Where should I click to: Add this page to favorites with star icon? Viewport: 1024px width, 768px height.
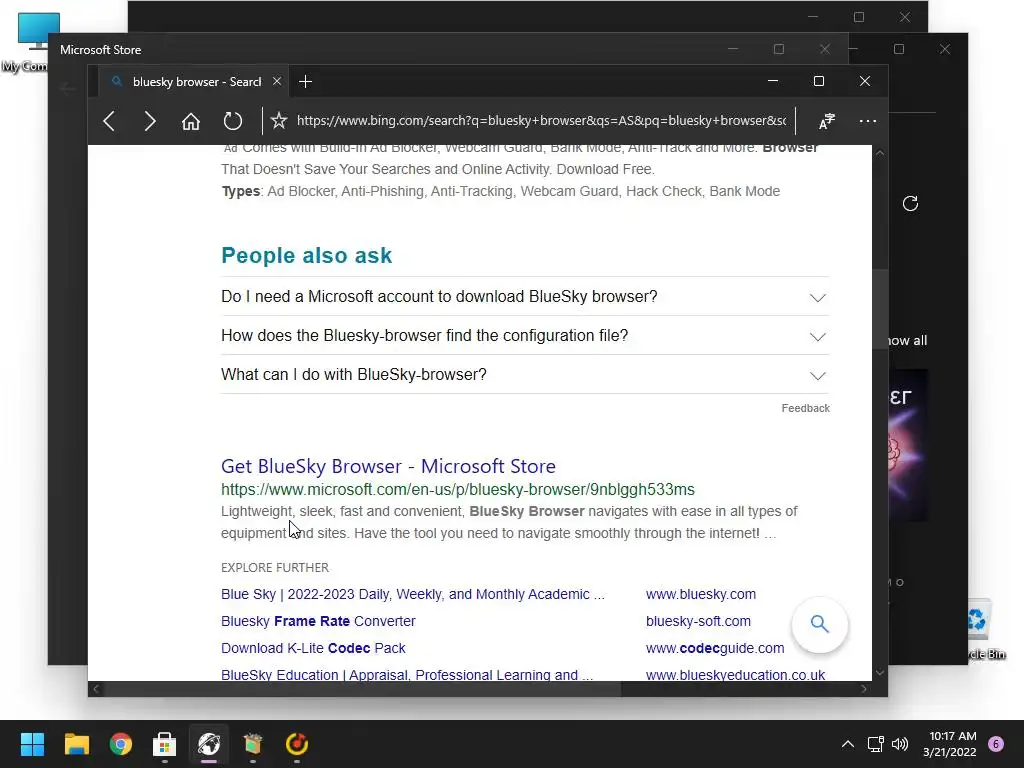click(279, 120)
